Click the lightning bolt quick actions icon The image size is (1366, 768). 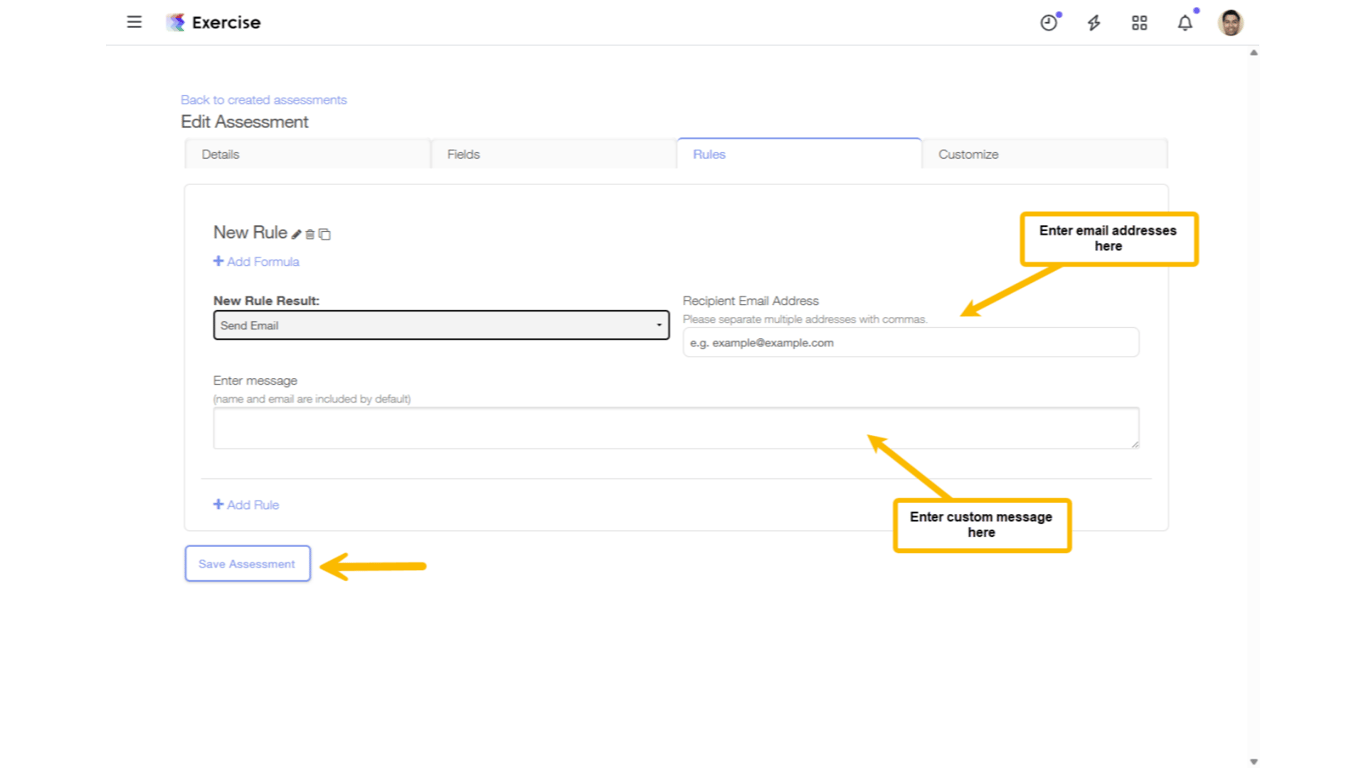click(x=1094, y=22)
